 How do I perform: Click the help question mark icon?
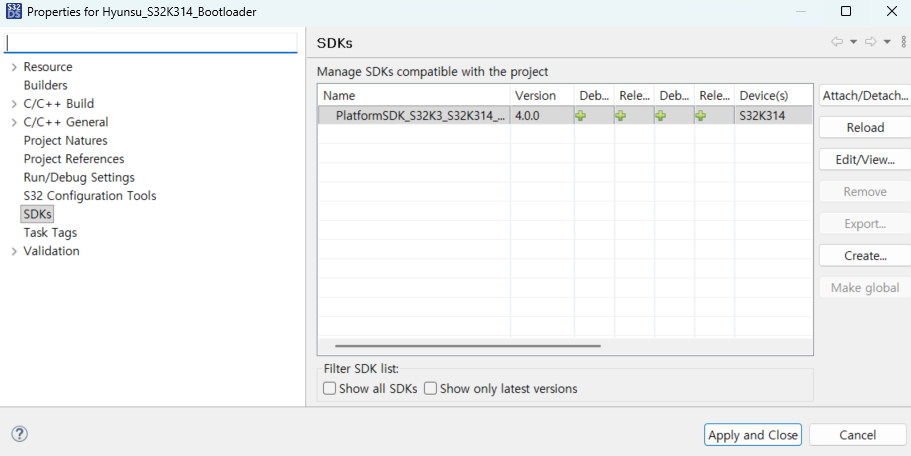coord(20,434)
